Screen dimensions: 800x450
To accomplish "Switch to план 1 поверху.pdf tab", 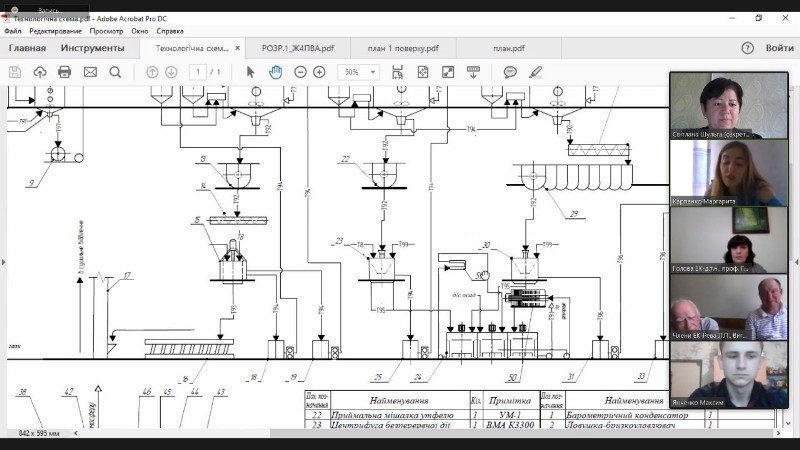I will point(403,48).
